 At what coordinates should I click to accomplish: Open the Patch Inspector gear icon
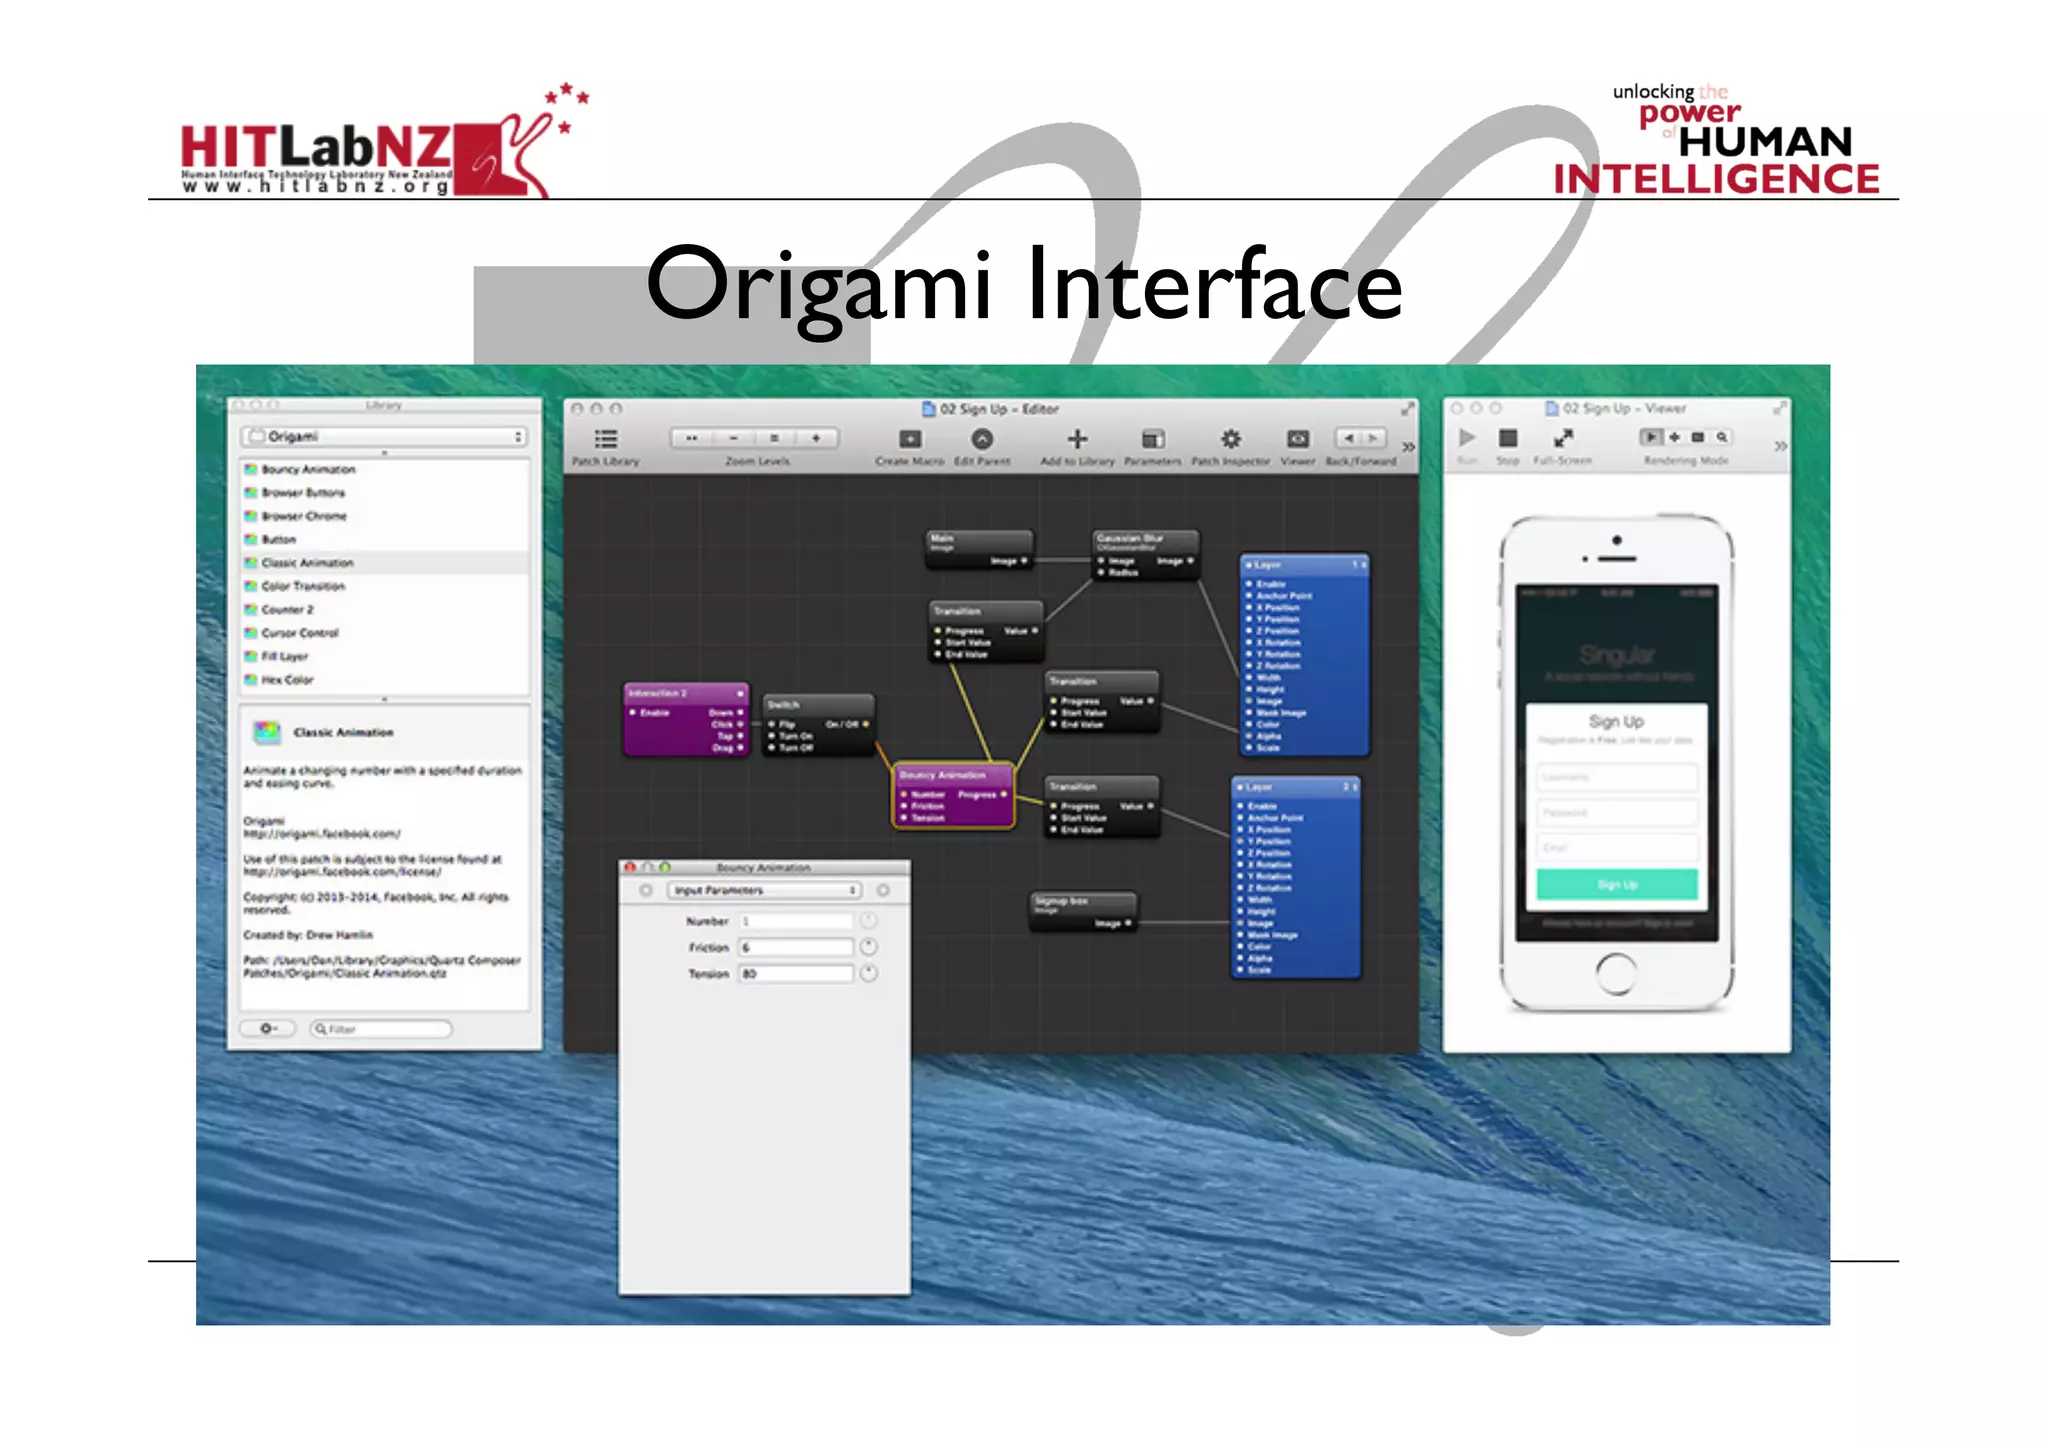tap(1231, 439)
